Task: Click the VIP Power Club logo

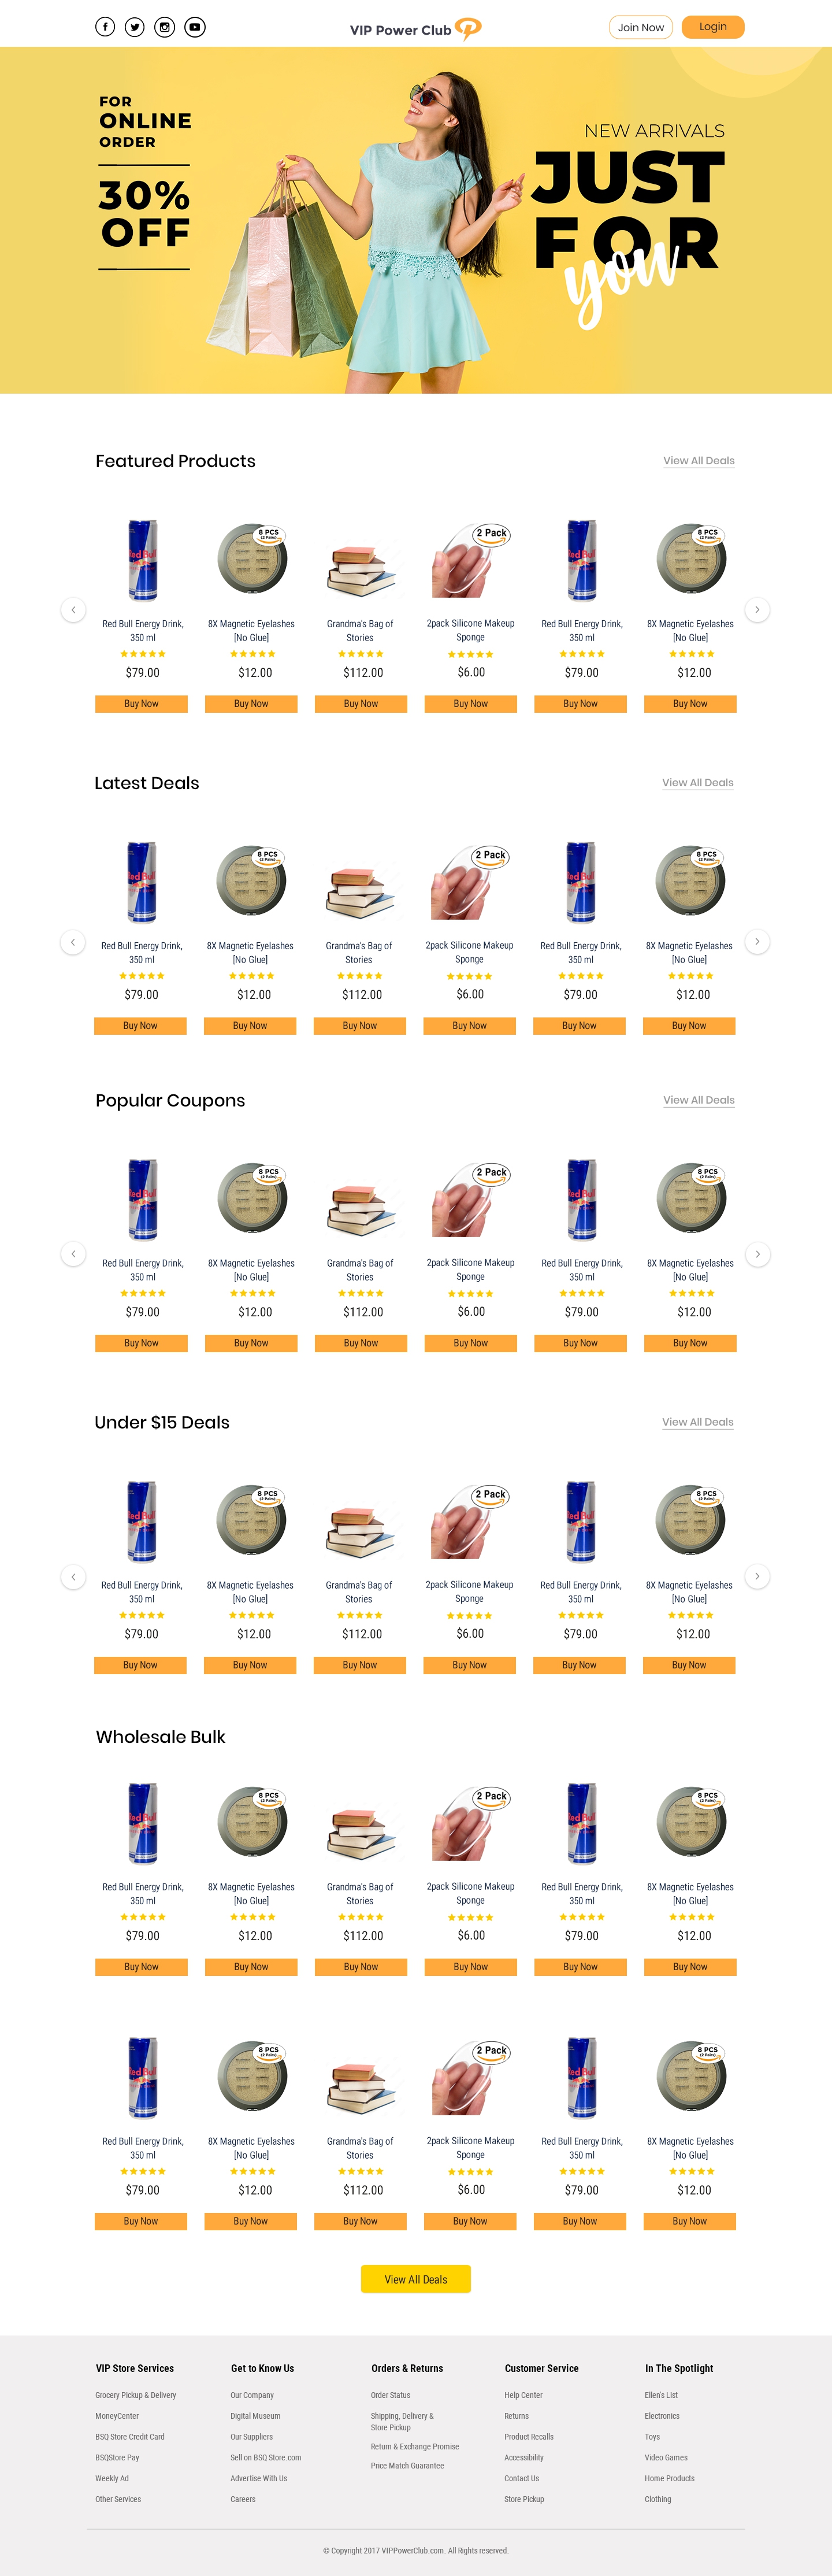Action: point(415,29)
